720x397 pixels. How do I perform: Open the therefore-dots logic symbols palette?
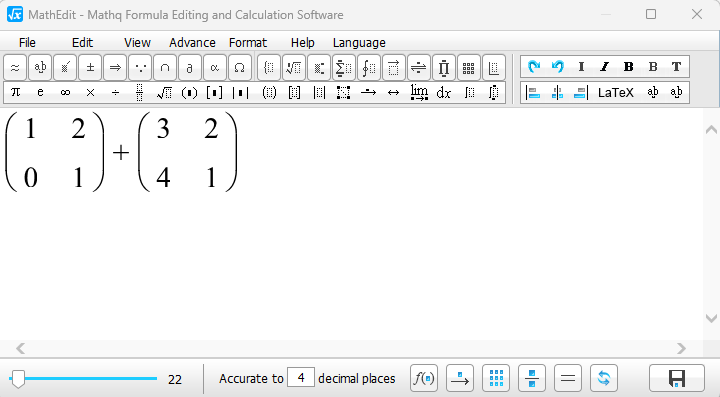click(140, 68)
